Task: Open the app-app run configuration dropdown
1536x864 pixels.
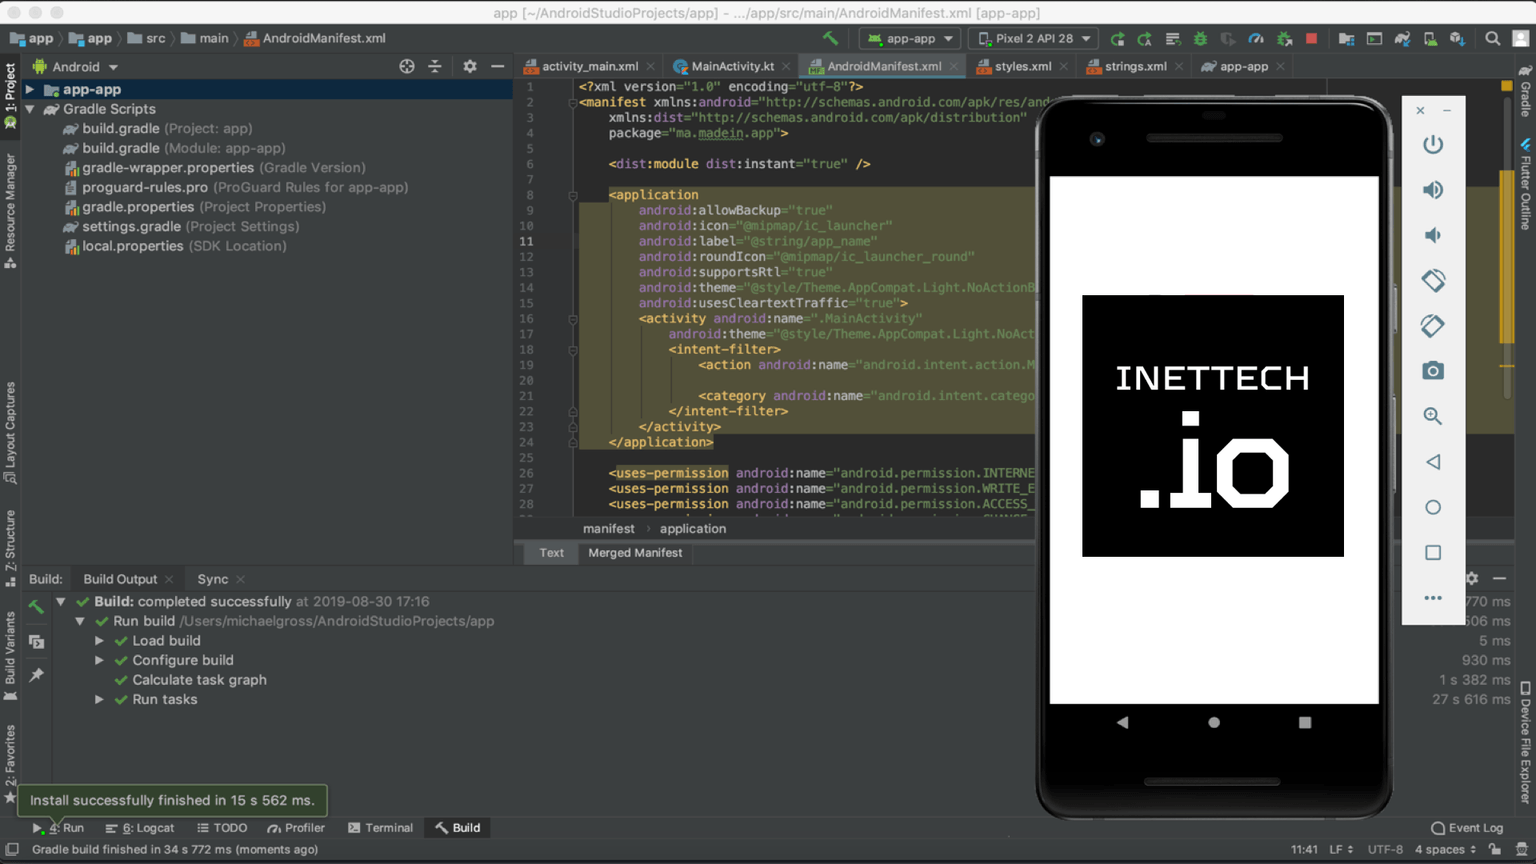Action: click(x=909, y=39)
